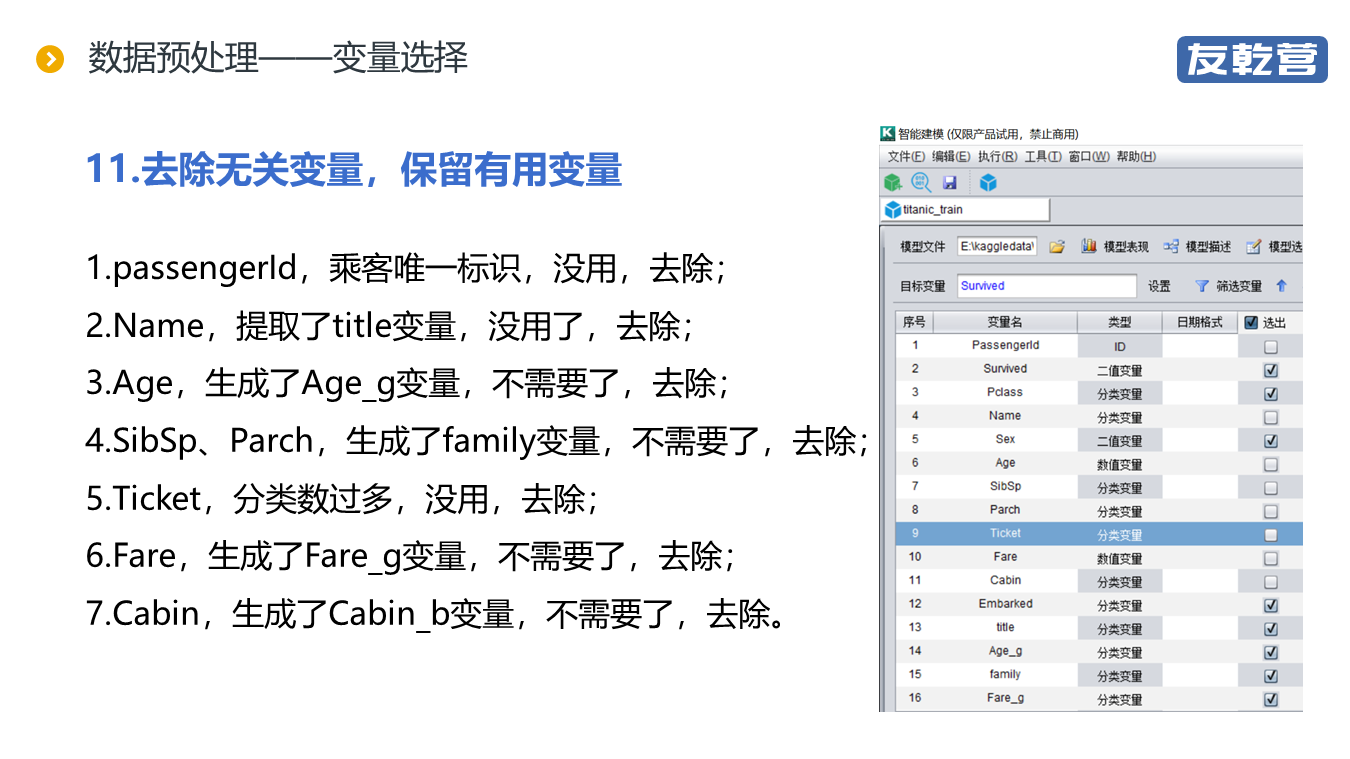The width and height of the screenshot is (1350, 759).
Task: Open the 编辑(E) menu
Action: [x=951, y=157]
